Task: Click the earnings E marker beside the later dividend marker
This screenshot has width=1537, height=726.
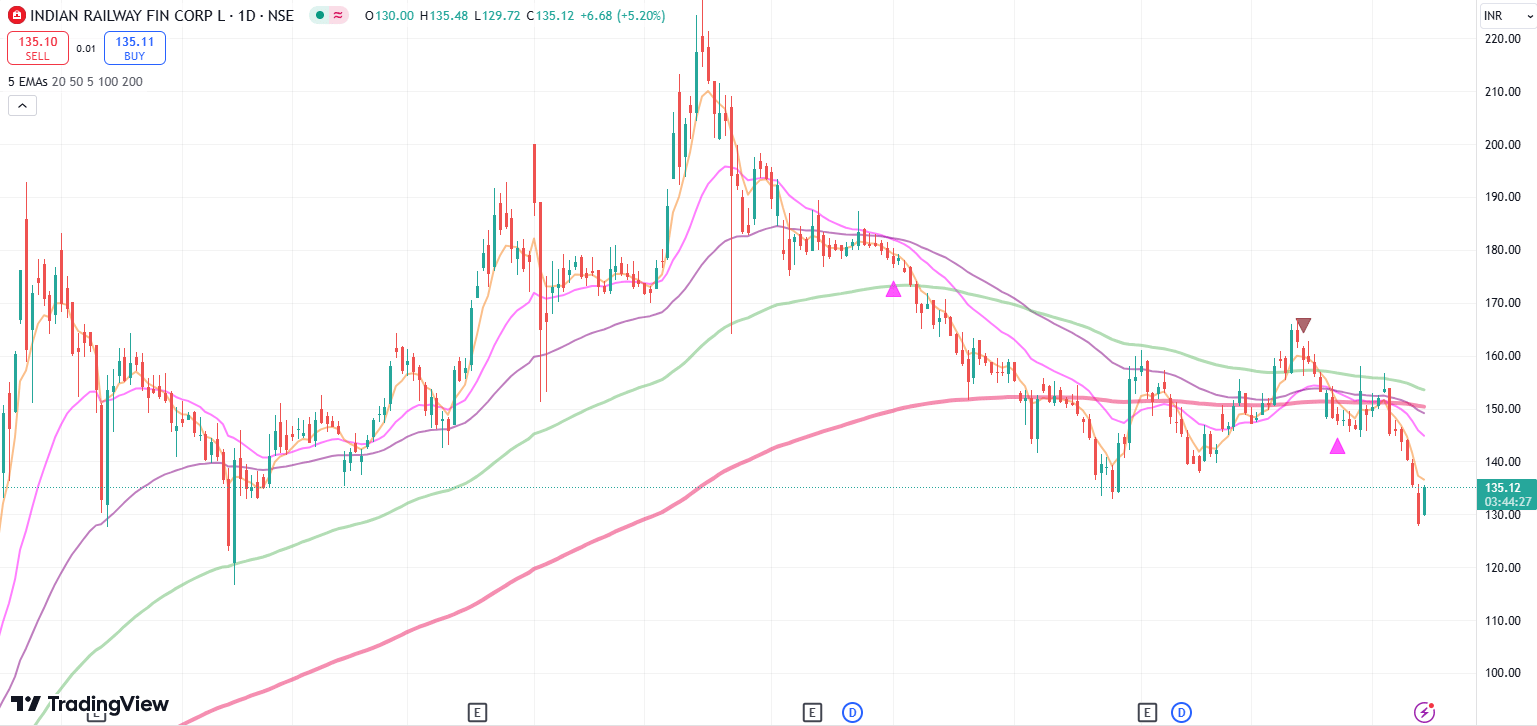Action: 1147,712
